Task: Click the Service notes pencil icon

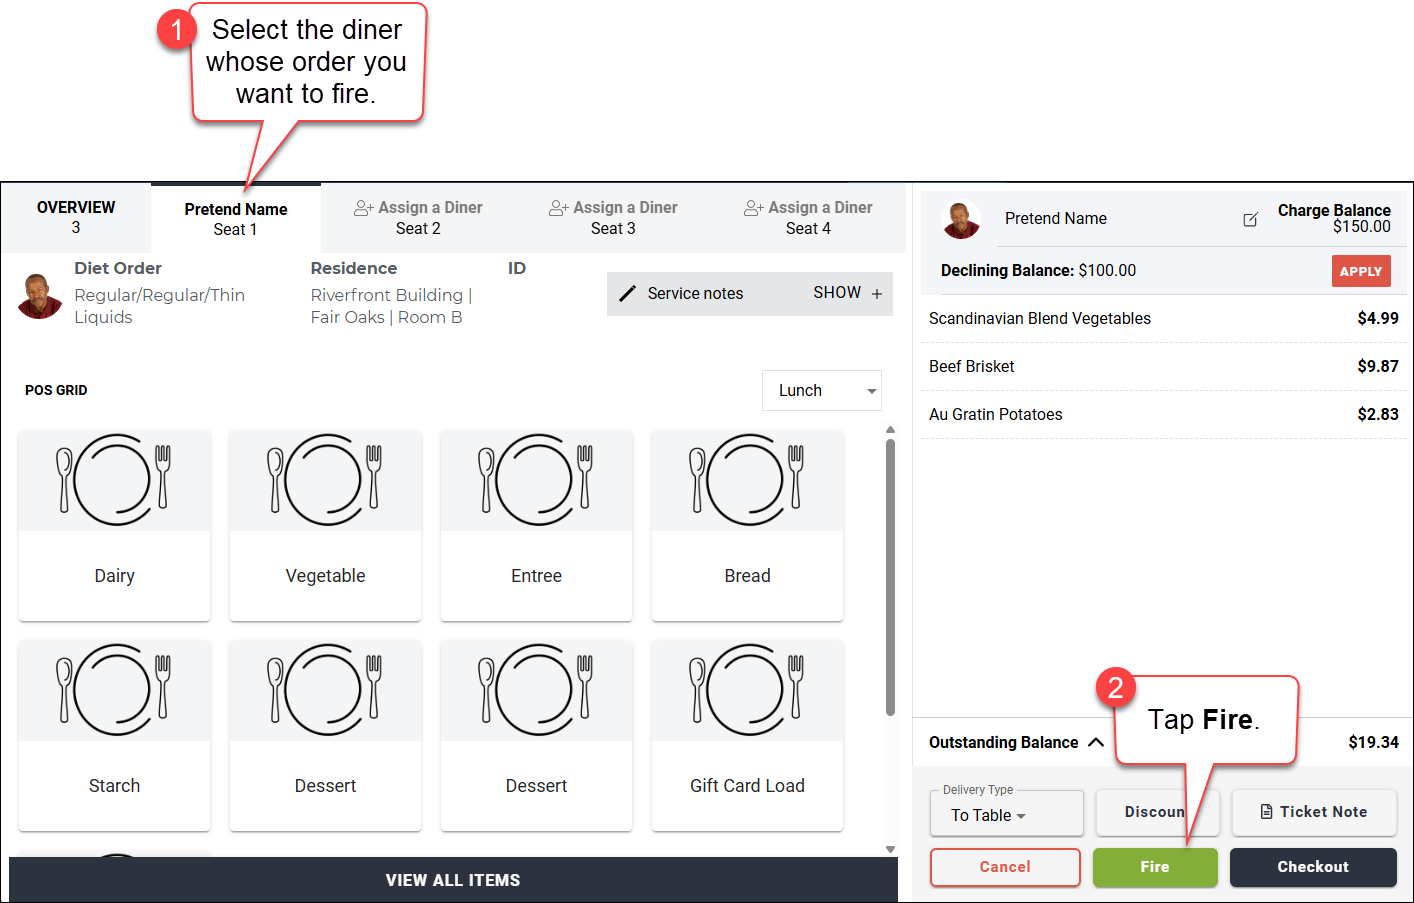Action: click(627, 293)
